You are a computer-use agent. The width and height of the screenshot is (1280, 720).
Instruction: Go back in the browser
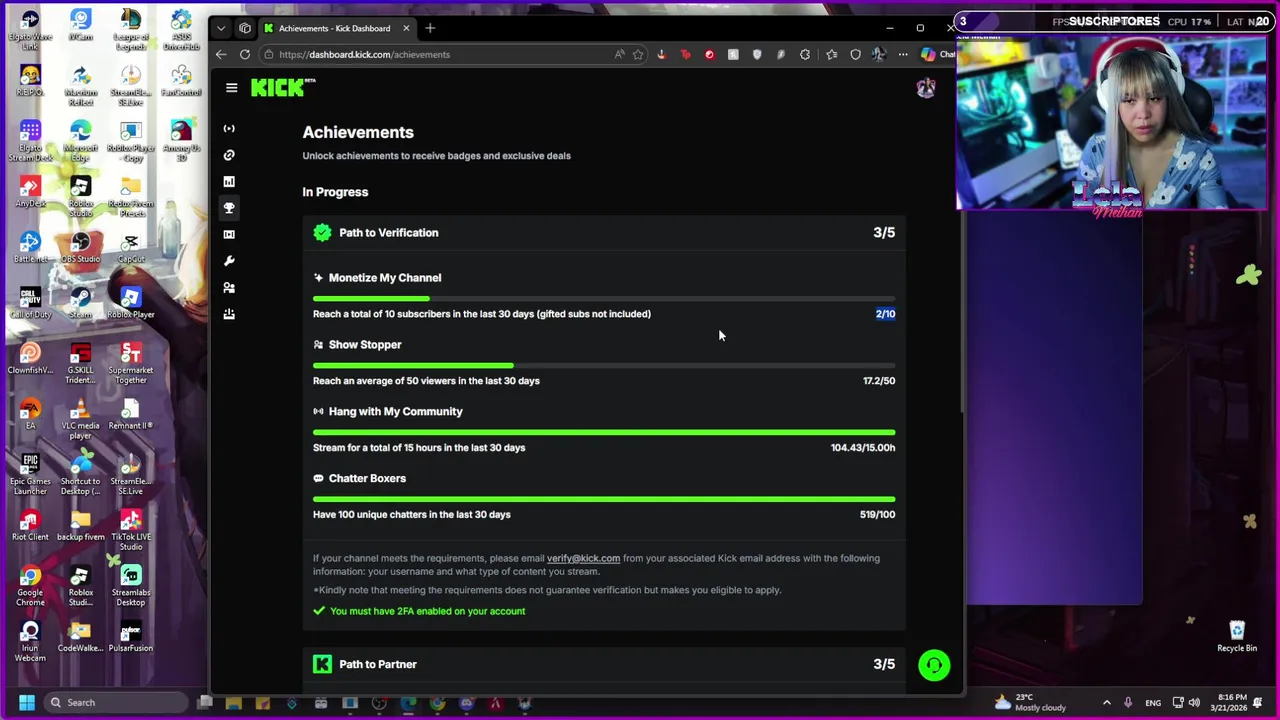click(x=221, y=54)
